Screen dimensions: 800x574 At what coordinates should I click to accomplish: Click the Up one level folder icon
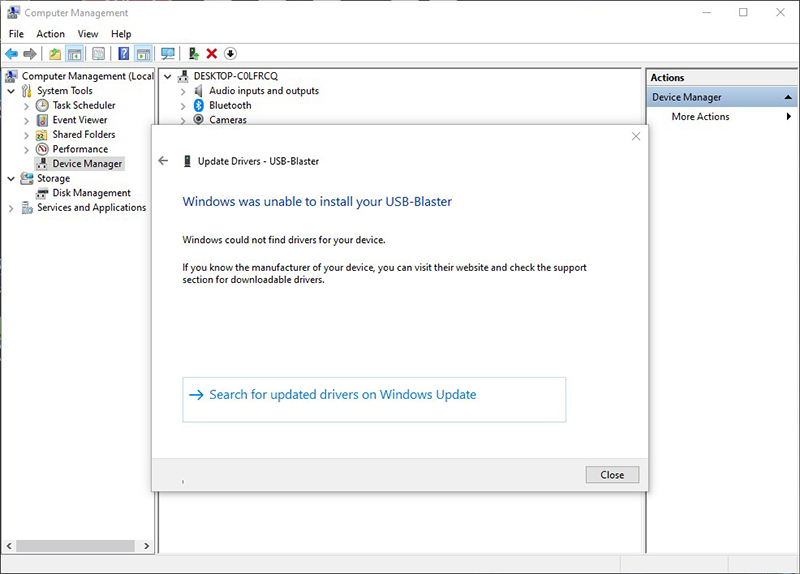pyautogui.click(x=55, y=54)
